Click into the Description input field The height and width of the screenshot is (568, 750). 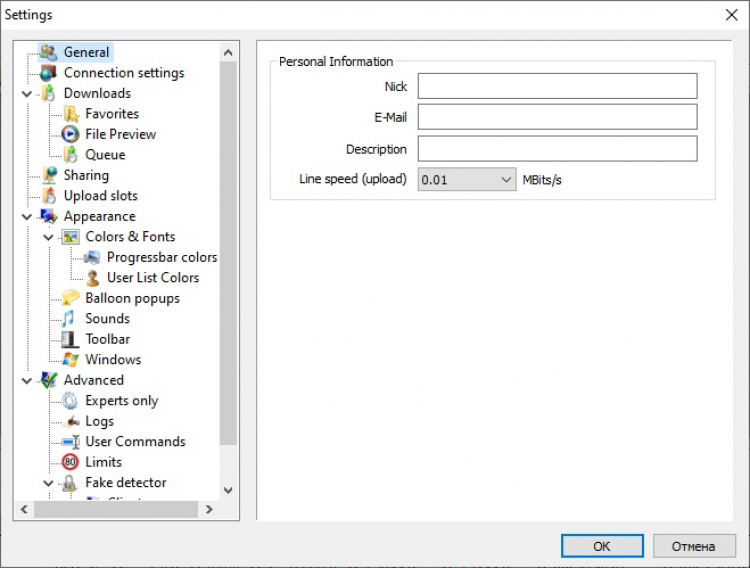(x=557, y=148)
